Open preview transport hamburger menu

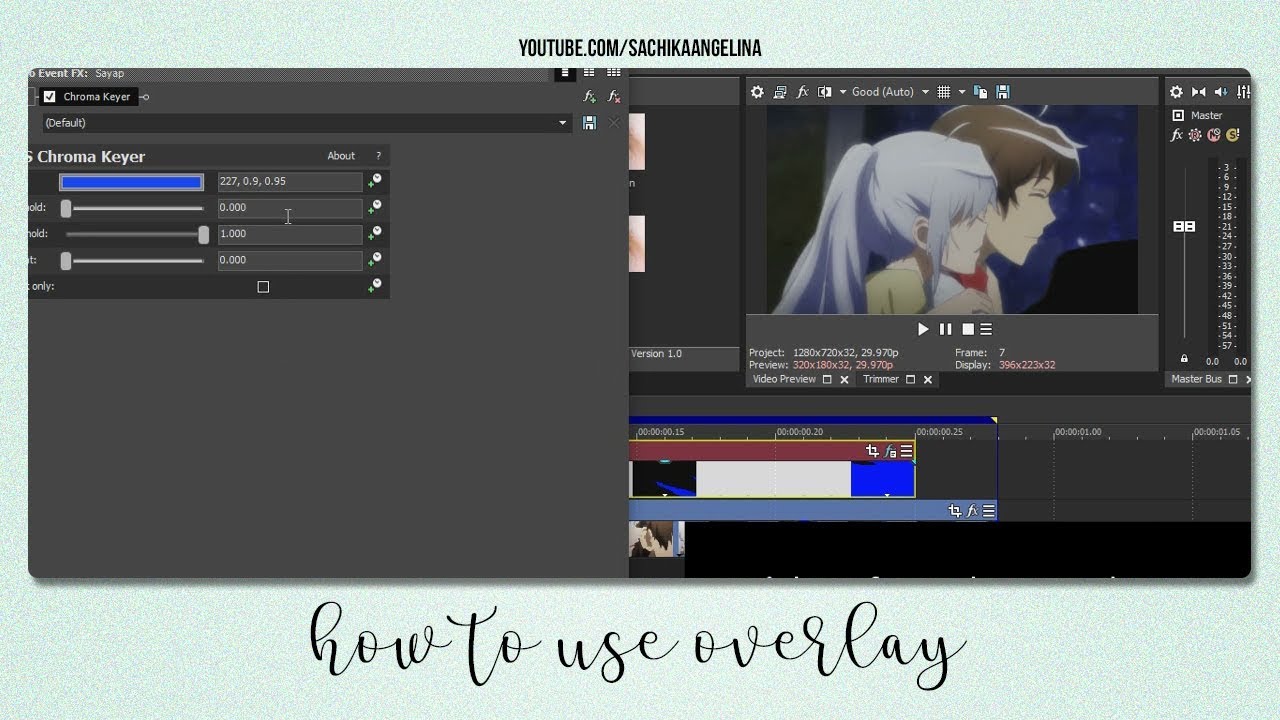986,329
